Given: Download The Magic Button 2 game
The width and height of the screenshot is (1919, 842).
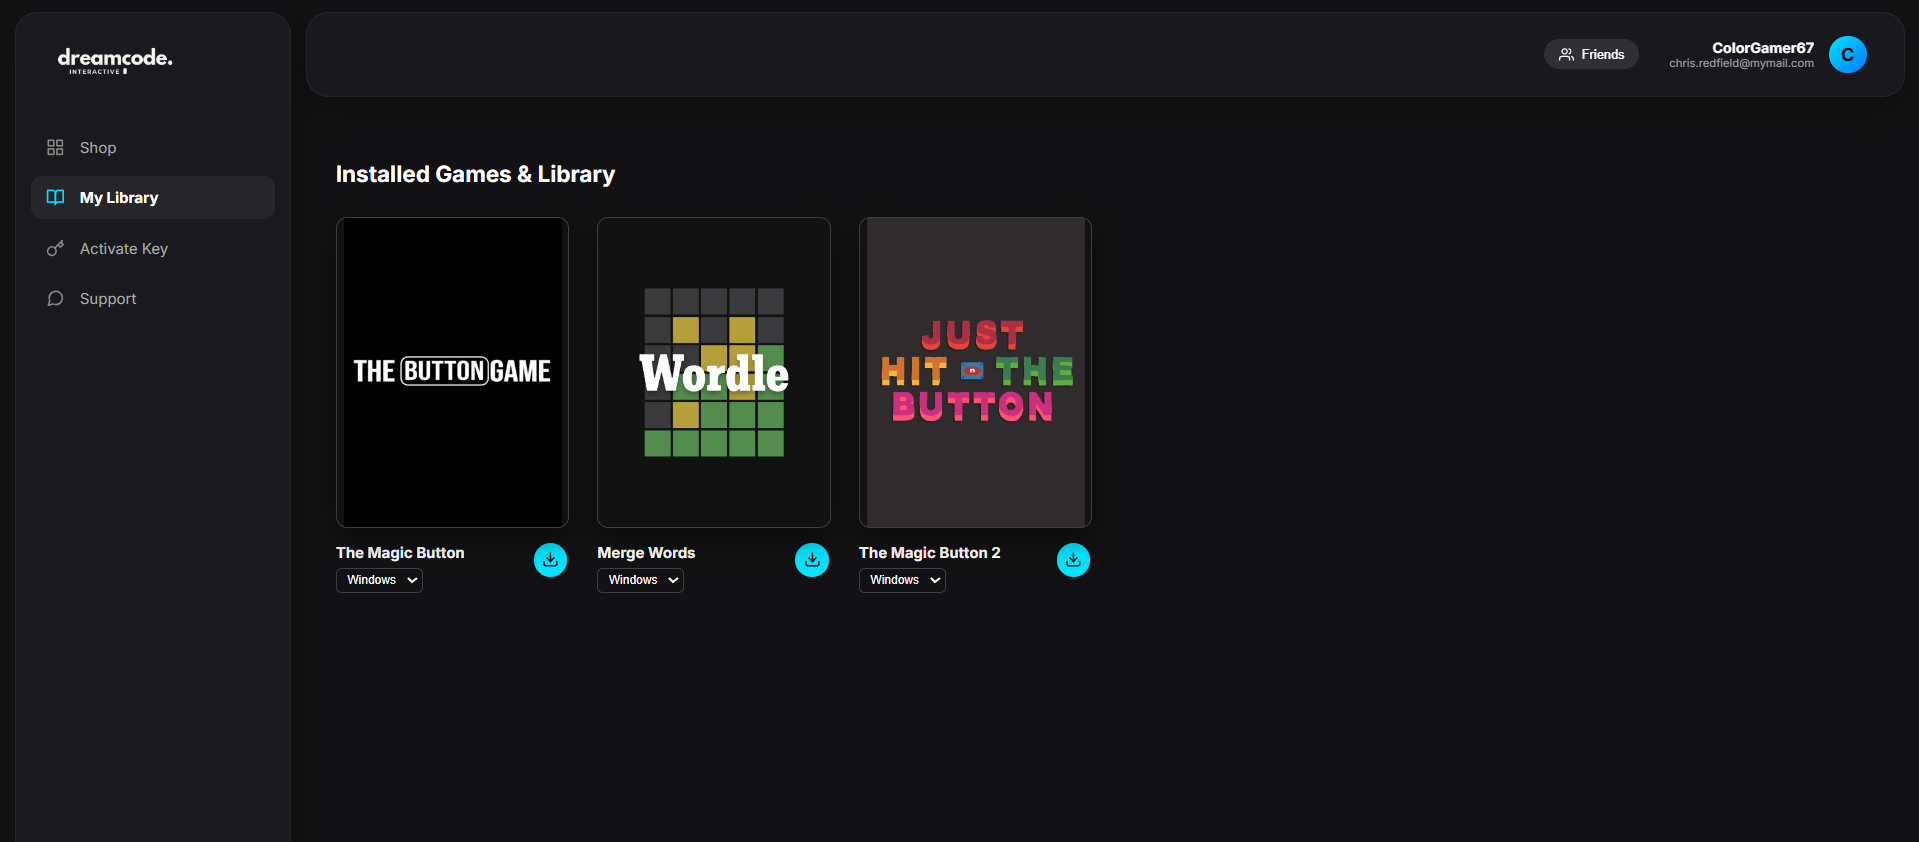Looking at the screenshot, I should (1073, 560).
